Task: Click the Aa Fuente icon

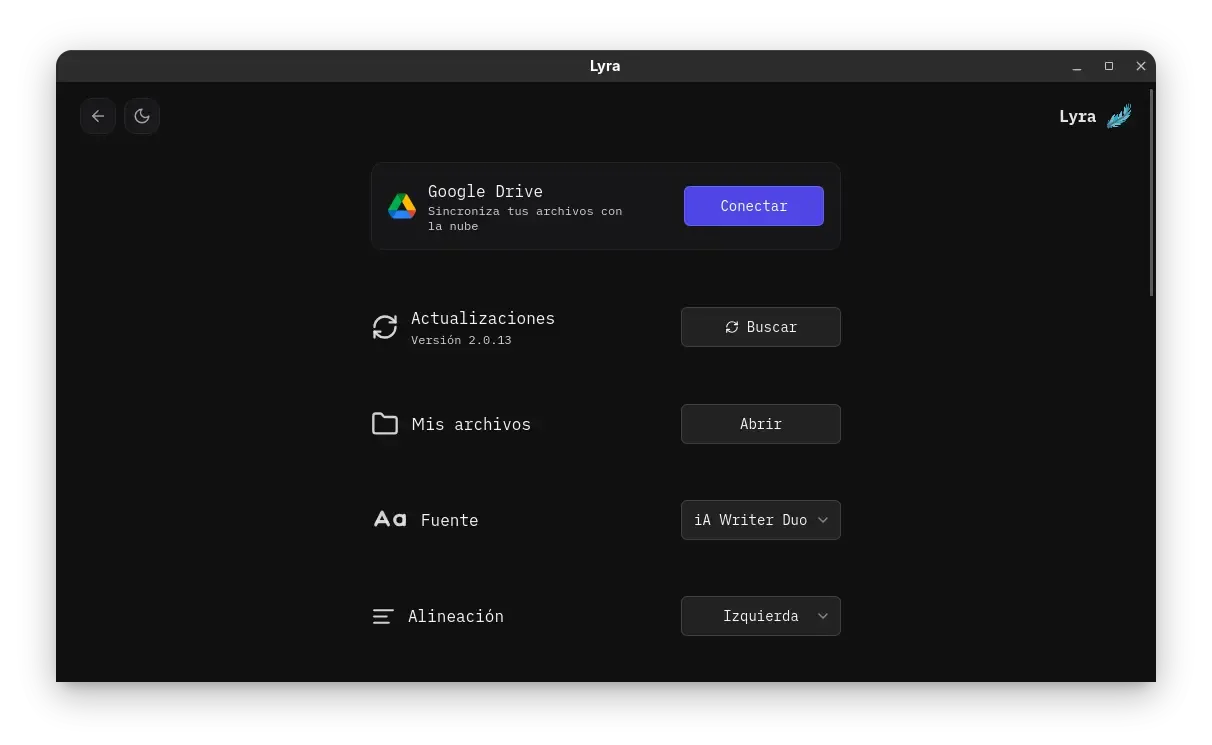Action: (x=390, y=519)
